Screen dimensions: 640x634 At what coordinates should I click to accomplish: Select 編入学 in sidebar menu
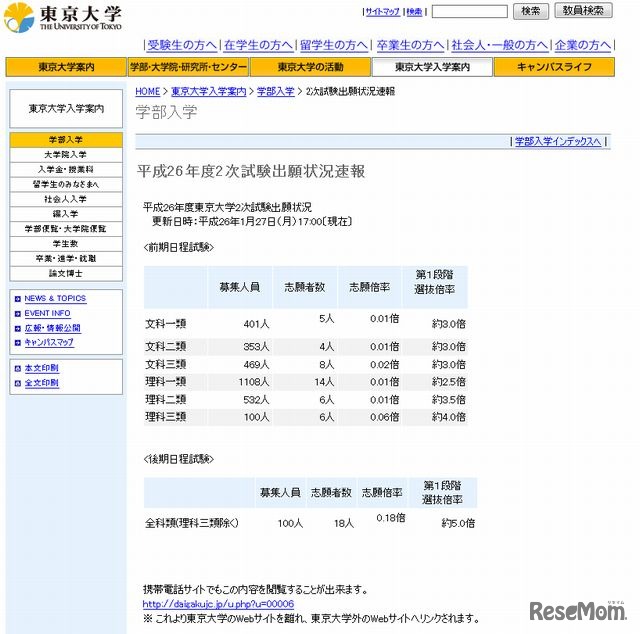[x=66, y=214]
